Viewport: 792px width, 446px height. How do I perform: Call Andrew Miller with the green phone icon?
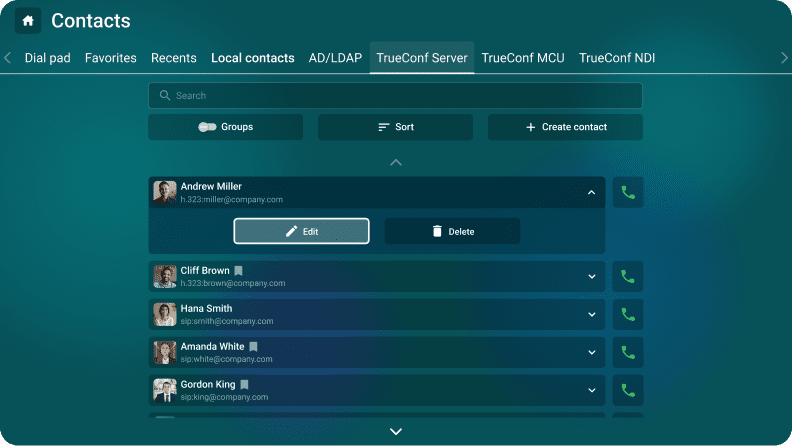coord(628,193)
